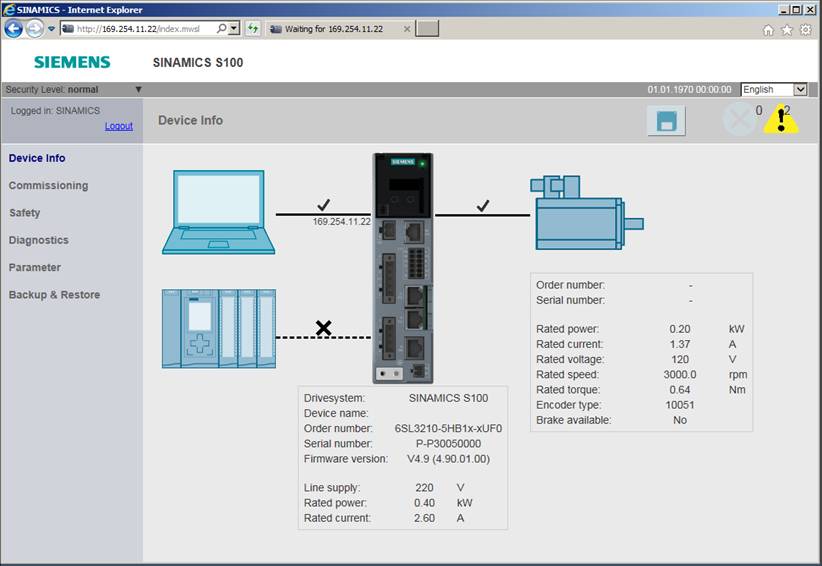Click the motor Rated voltage 120 value
The image size is (822, 566).
coord(680,359)
